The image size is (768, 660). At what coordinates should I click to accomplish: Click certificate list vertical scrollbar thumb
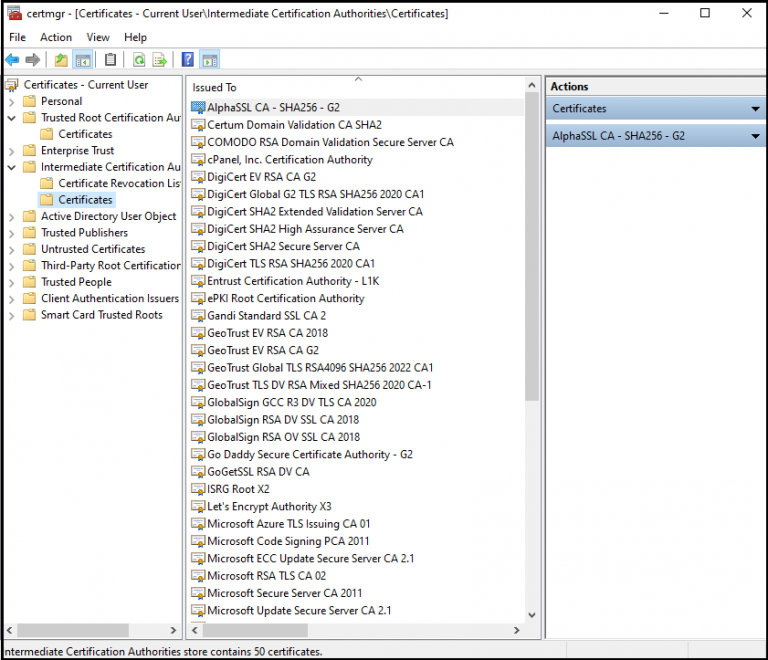coord(532,248)
